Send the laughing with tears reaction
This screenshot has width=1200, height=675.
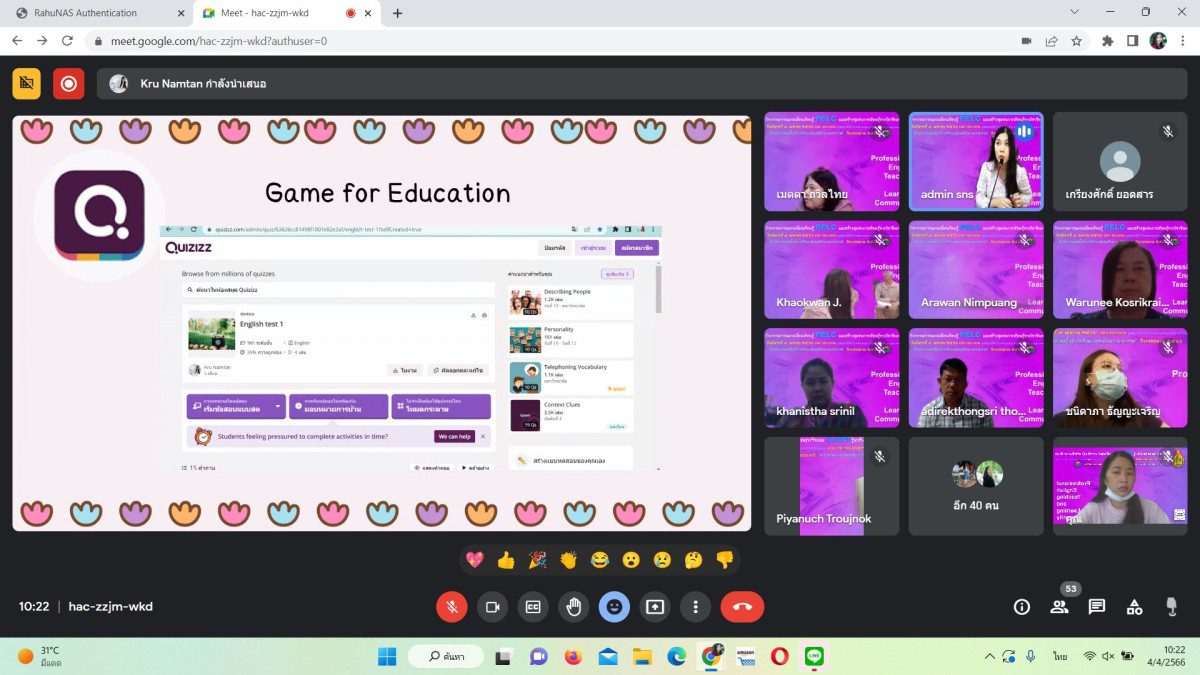[599, 560]
